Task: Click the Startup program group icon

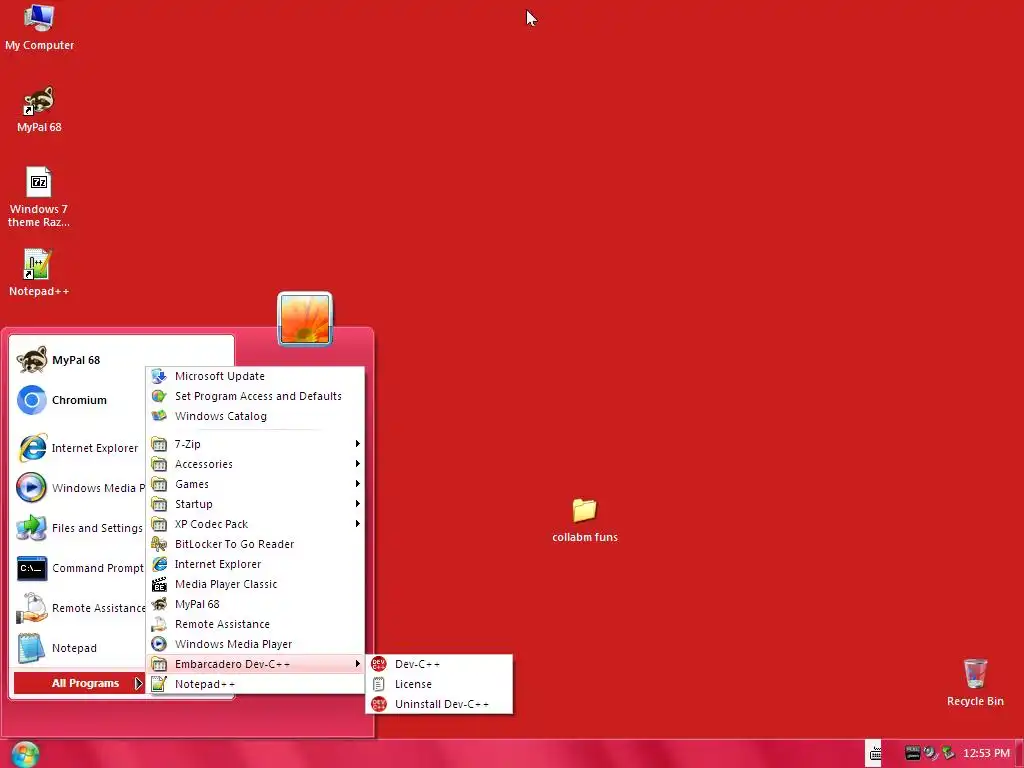Action: [159, 504]
